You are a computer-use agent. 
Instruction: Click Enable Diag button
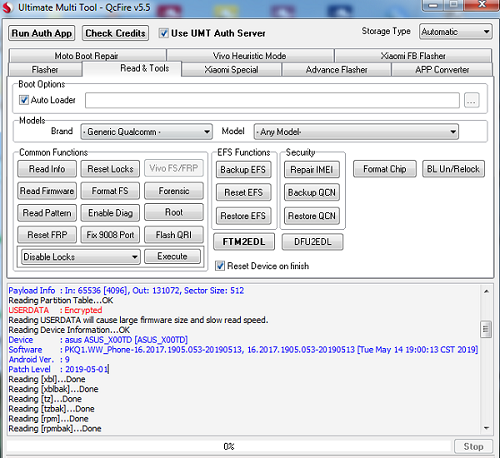(x=110, y=213)
